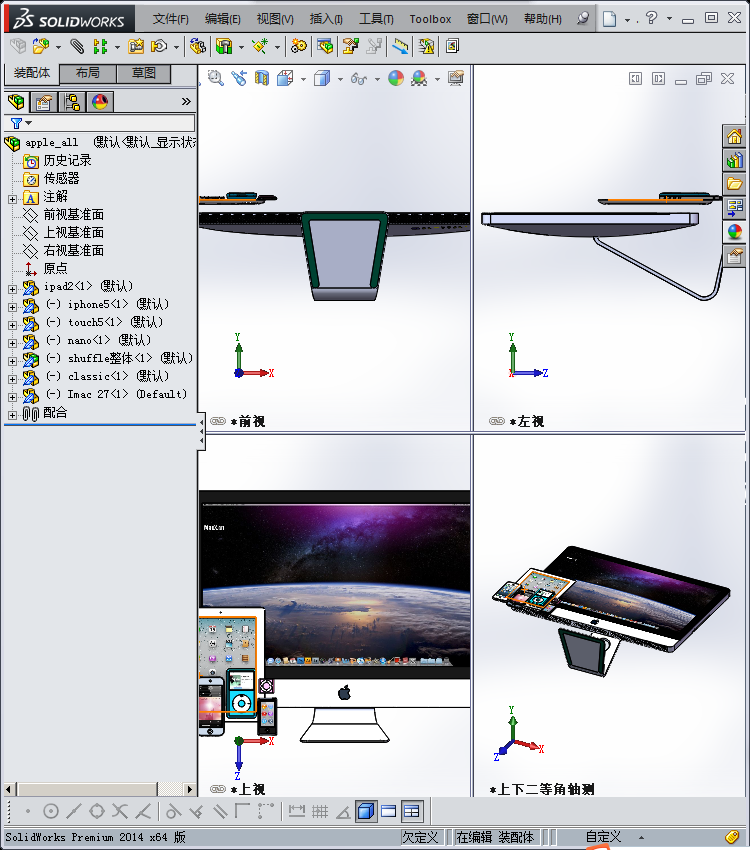Open the View Orientation cube icon

pyautogui.click(x=285, y=79)
